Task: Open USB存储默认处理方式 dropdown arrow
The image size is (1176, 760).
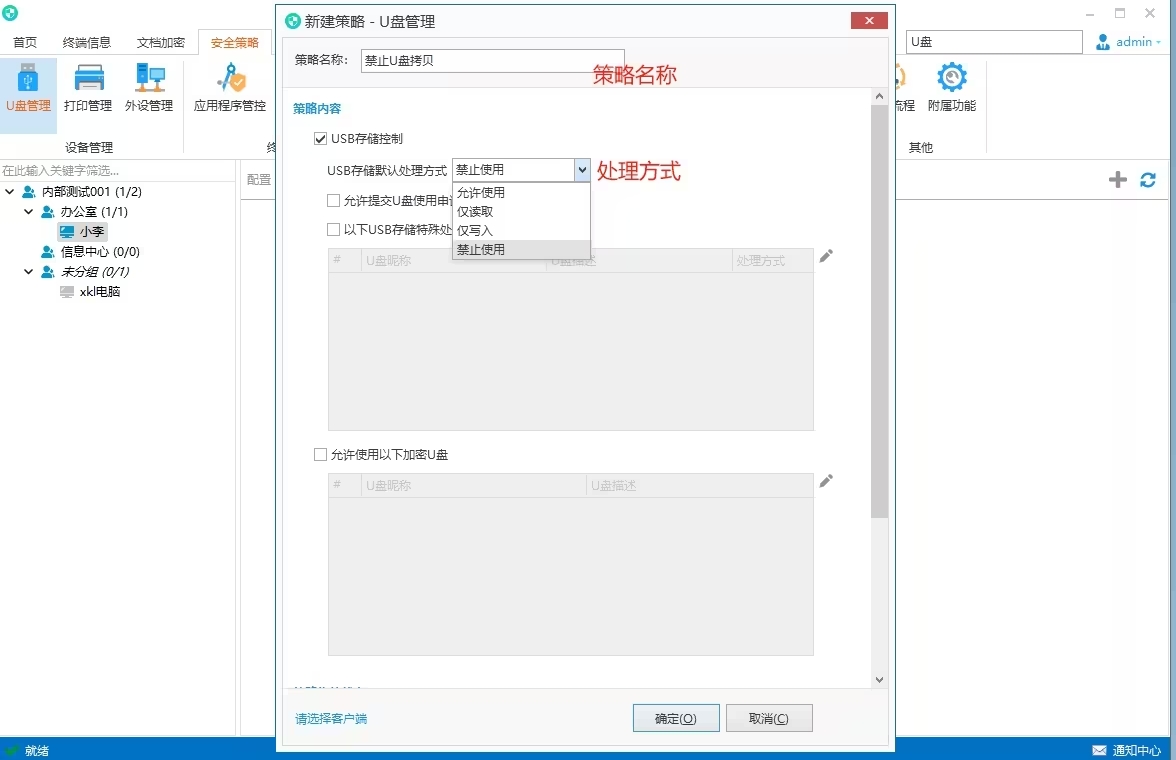Action: coord(582,170)
